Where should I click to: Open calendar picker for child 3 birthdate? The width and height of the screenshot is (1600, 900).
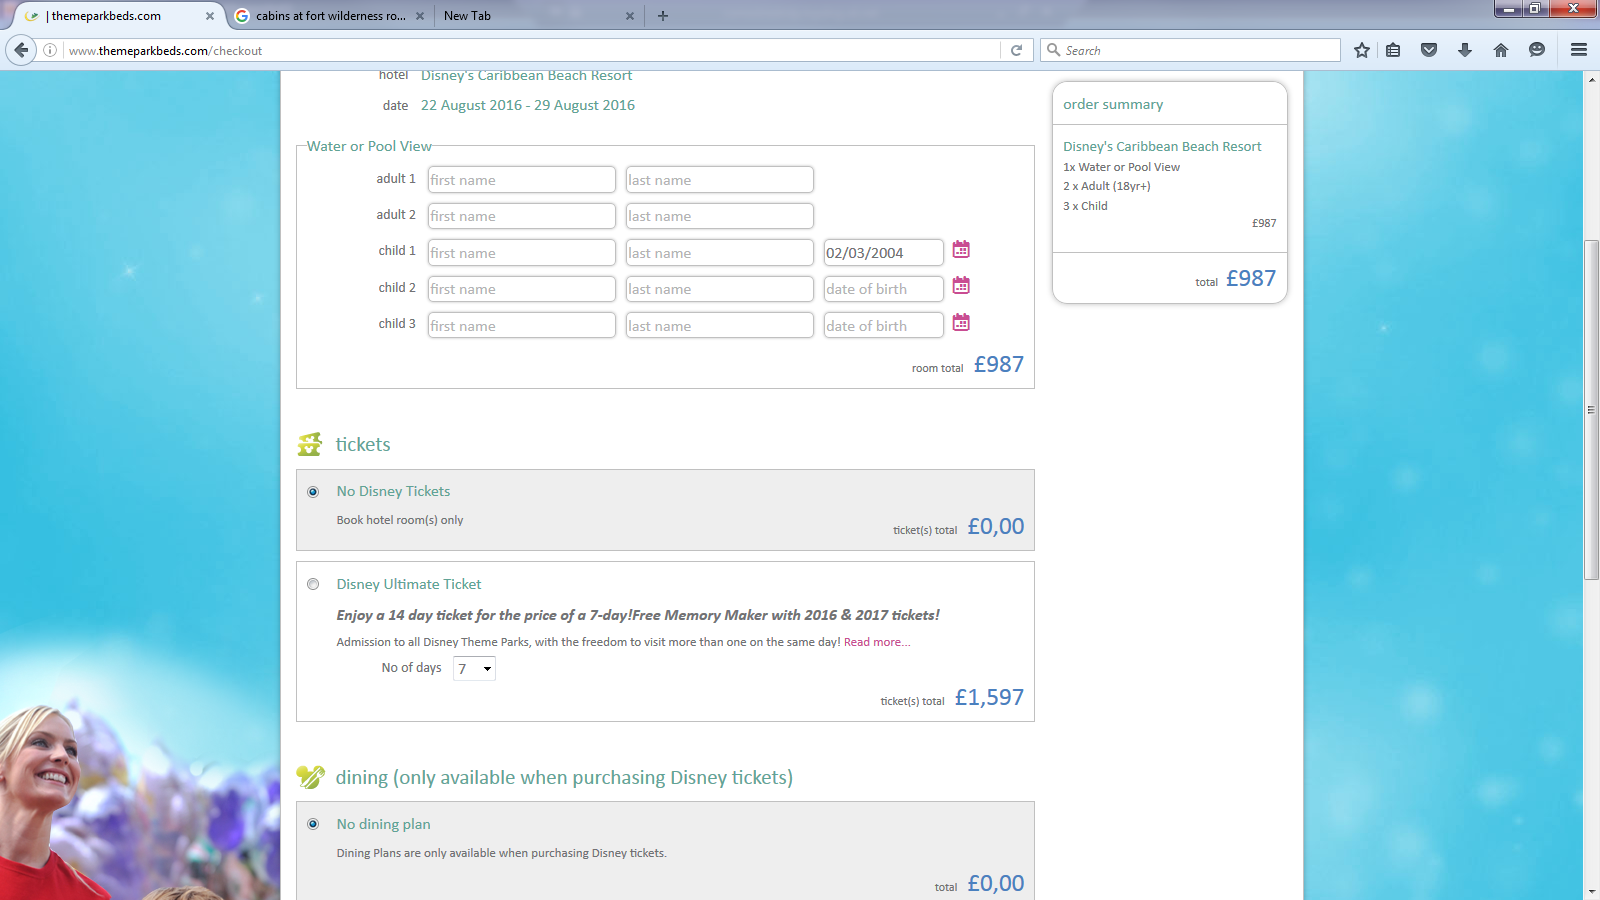[x=961, y=322]
